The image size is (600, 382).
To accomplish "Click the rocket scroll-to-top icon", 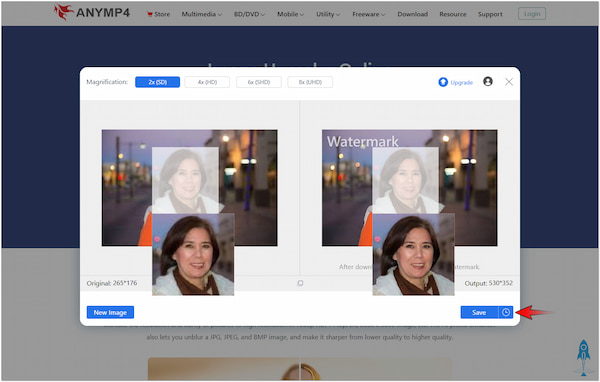I will coord(583,357).
